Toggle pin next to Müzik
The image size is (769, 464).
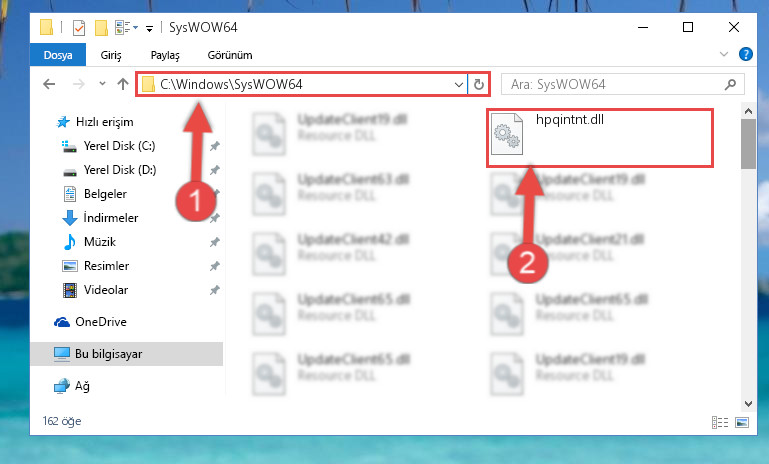(214, 242)
